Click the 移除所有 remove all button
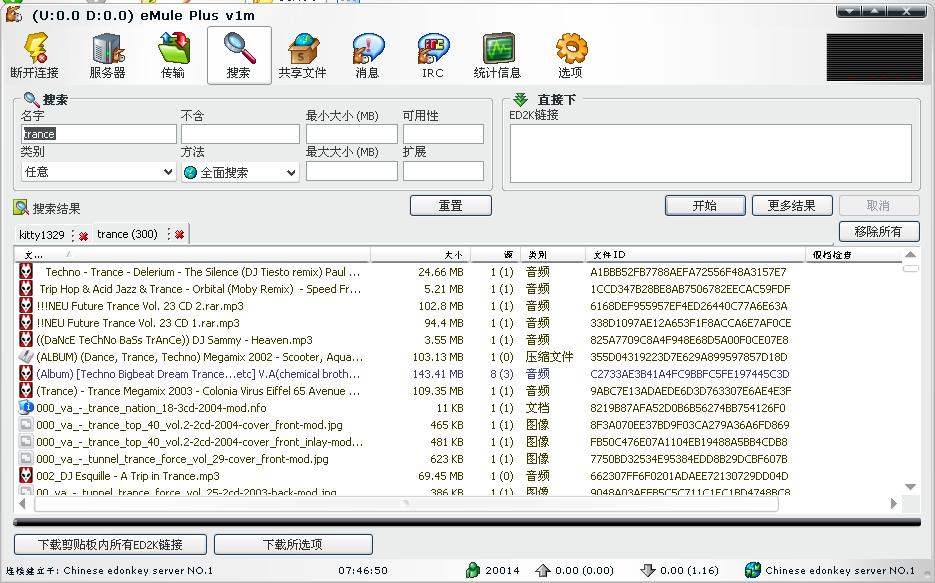935x583 pixels. tap(878, 231)
